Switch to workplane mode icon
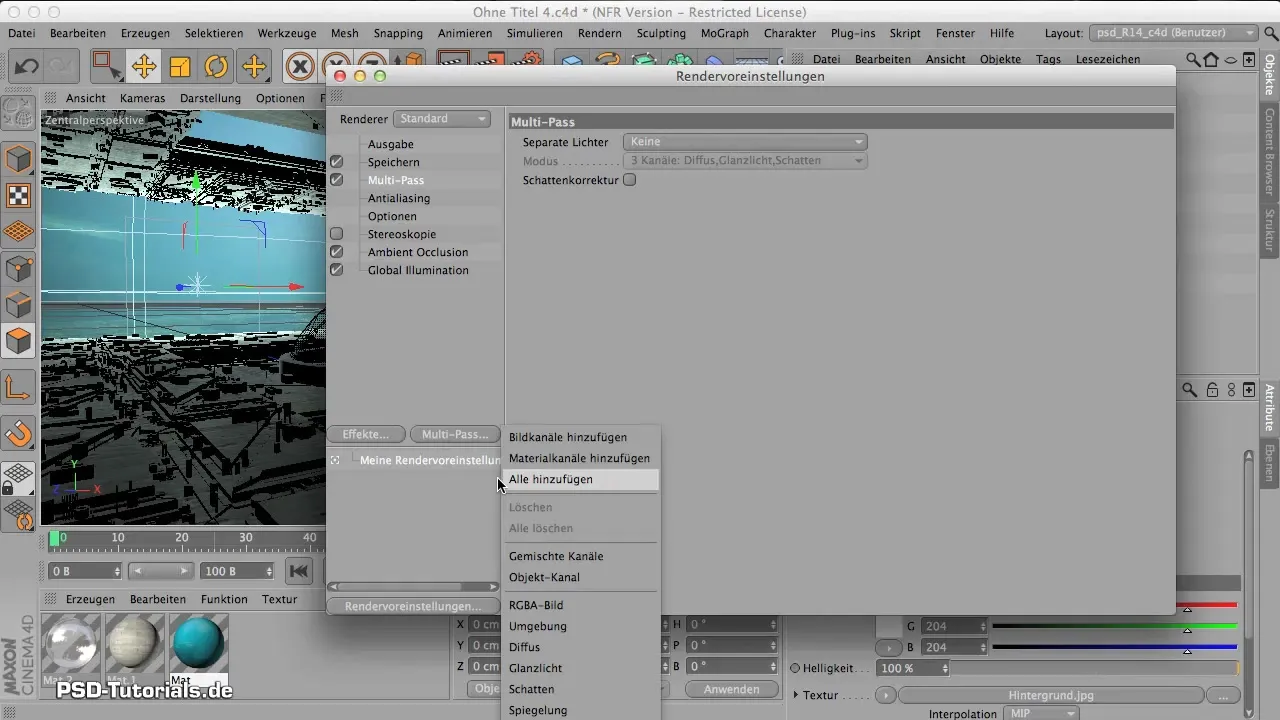The height and width of the screenshot is (720, 1280). tap(18, 231)
